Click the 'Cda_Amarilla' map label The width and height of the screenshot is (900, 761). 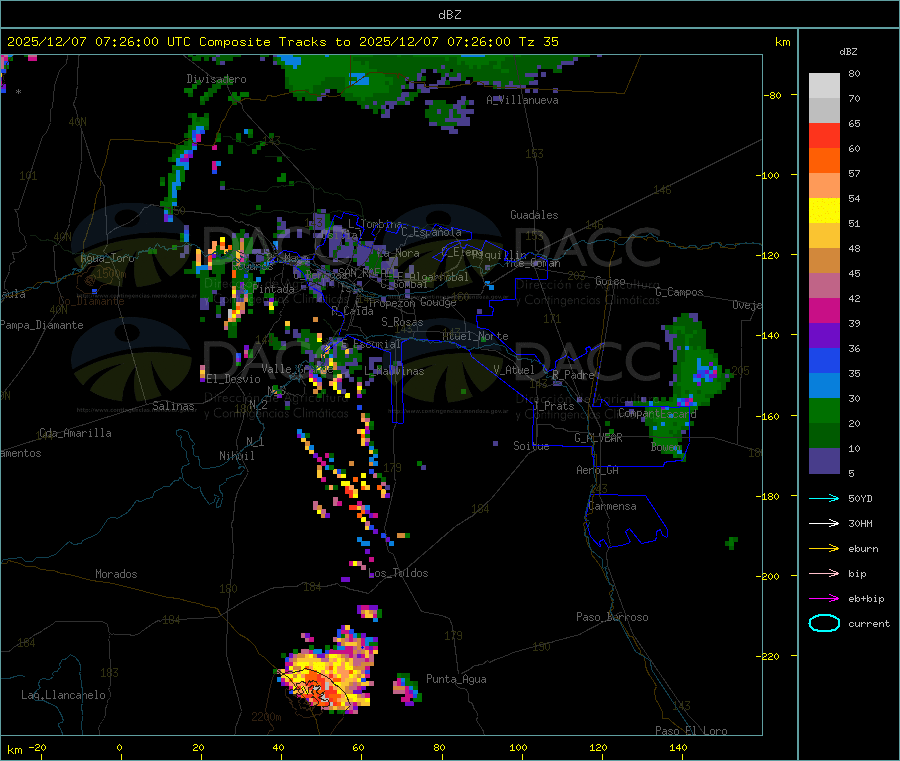[x=75, y=433]
